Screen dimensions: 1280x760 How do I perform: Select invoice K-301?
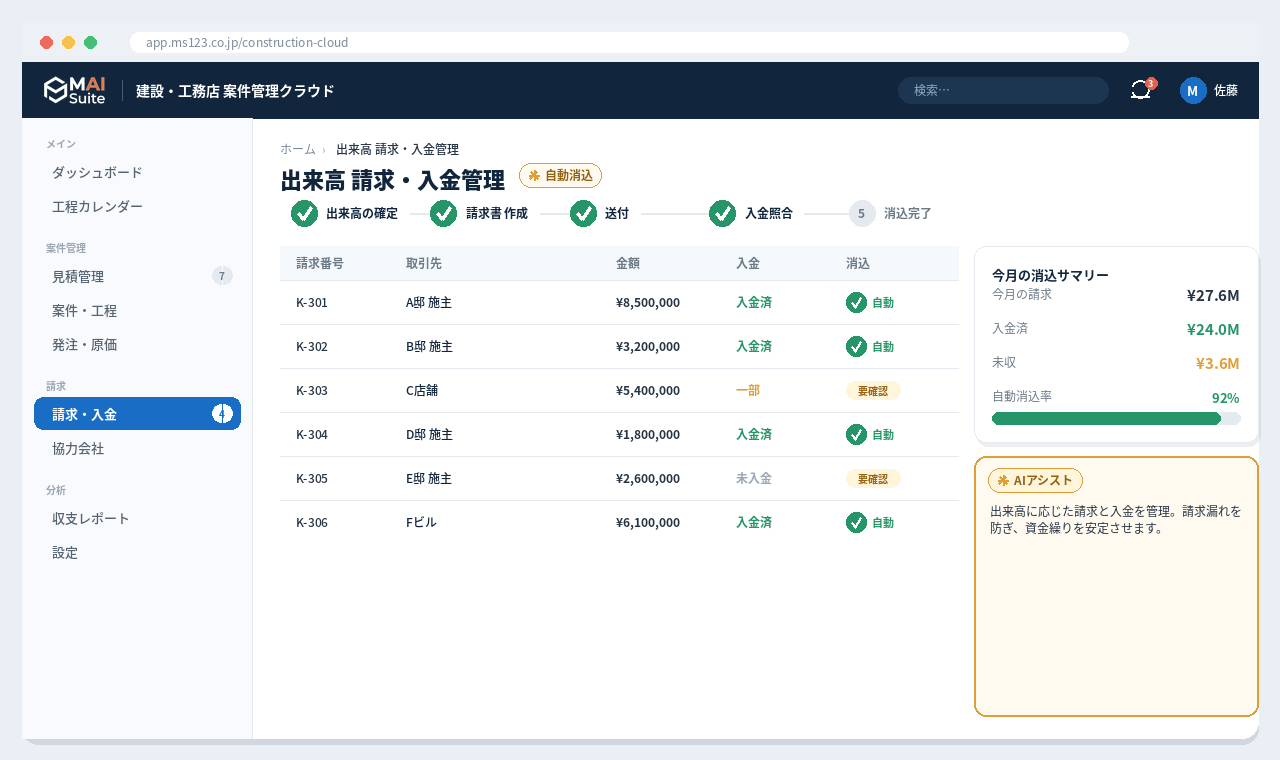pyautogui.click(x=312, y=303)
